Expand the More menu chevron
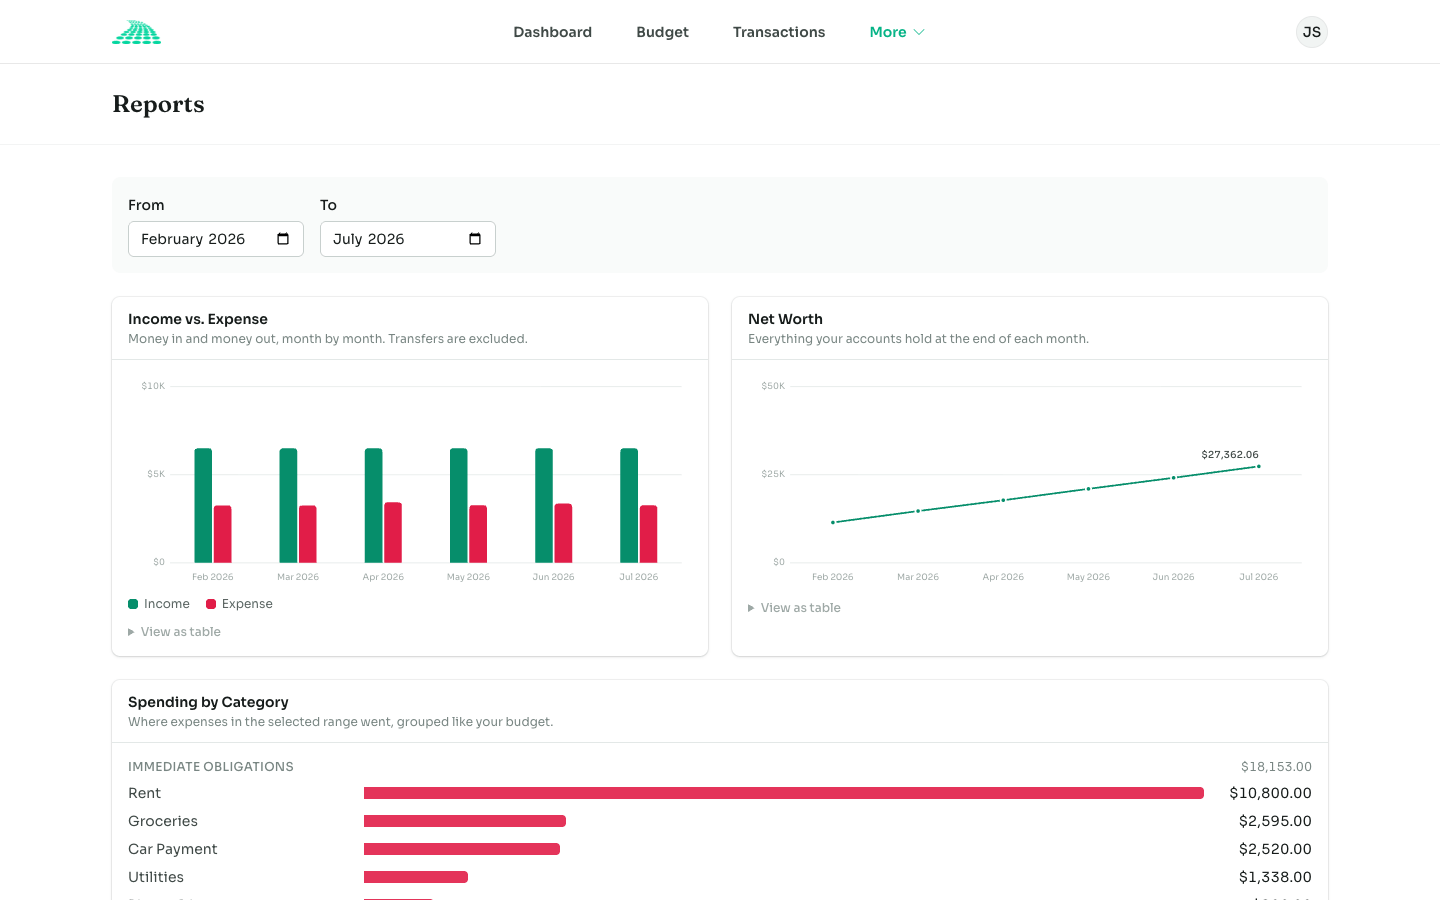This screenshot has width=1440, height=900. pos(919,32)
